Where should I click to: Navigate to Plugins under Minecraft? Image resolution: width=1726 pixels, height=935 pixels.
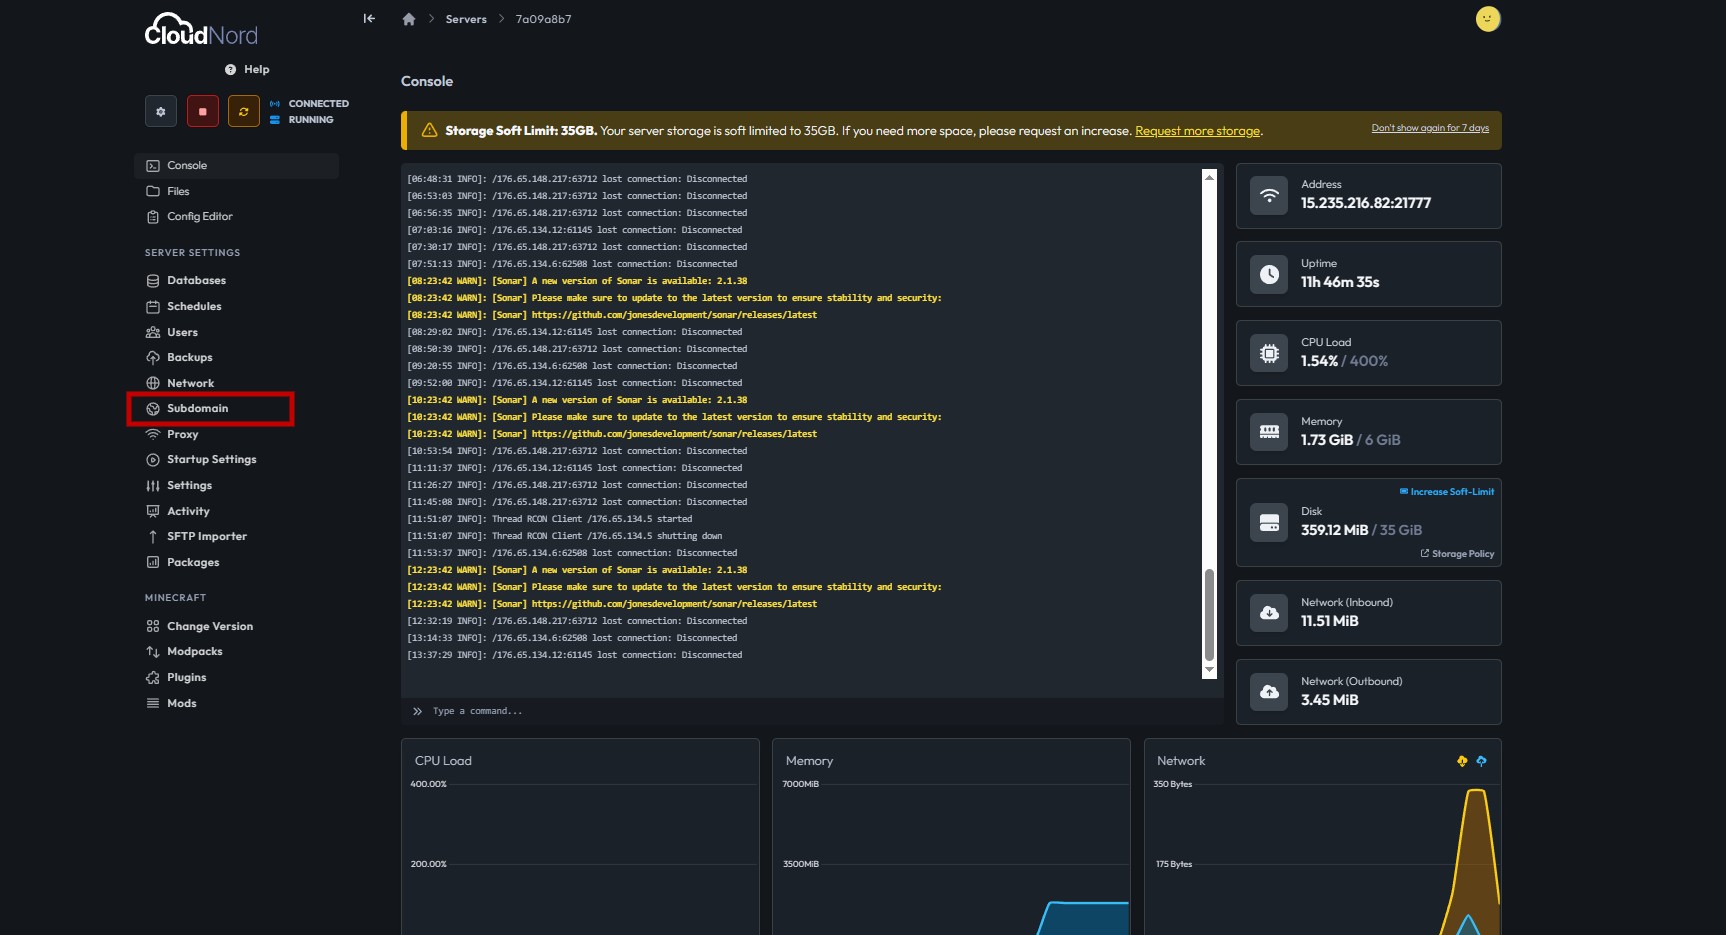pos(186,677)
